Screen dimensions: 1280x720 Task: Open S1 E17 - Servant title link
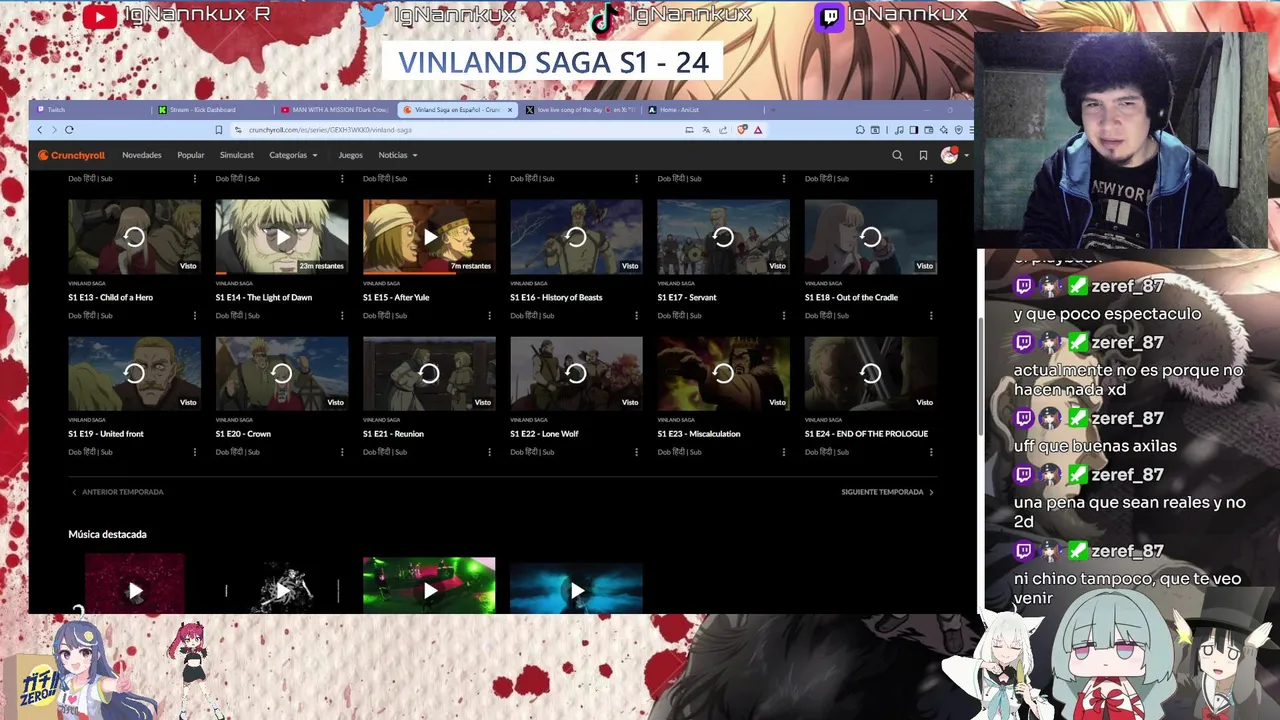687,297
